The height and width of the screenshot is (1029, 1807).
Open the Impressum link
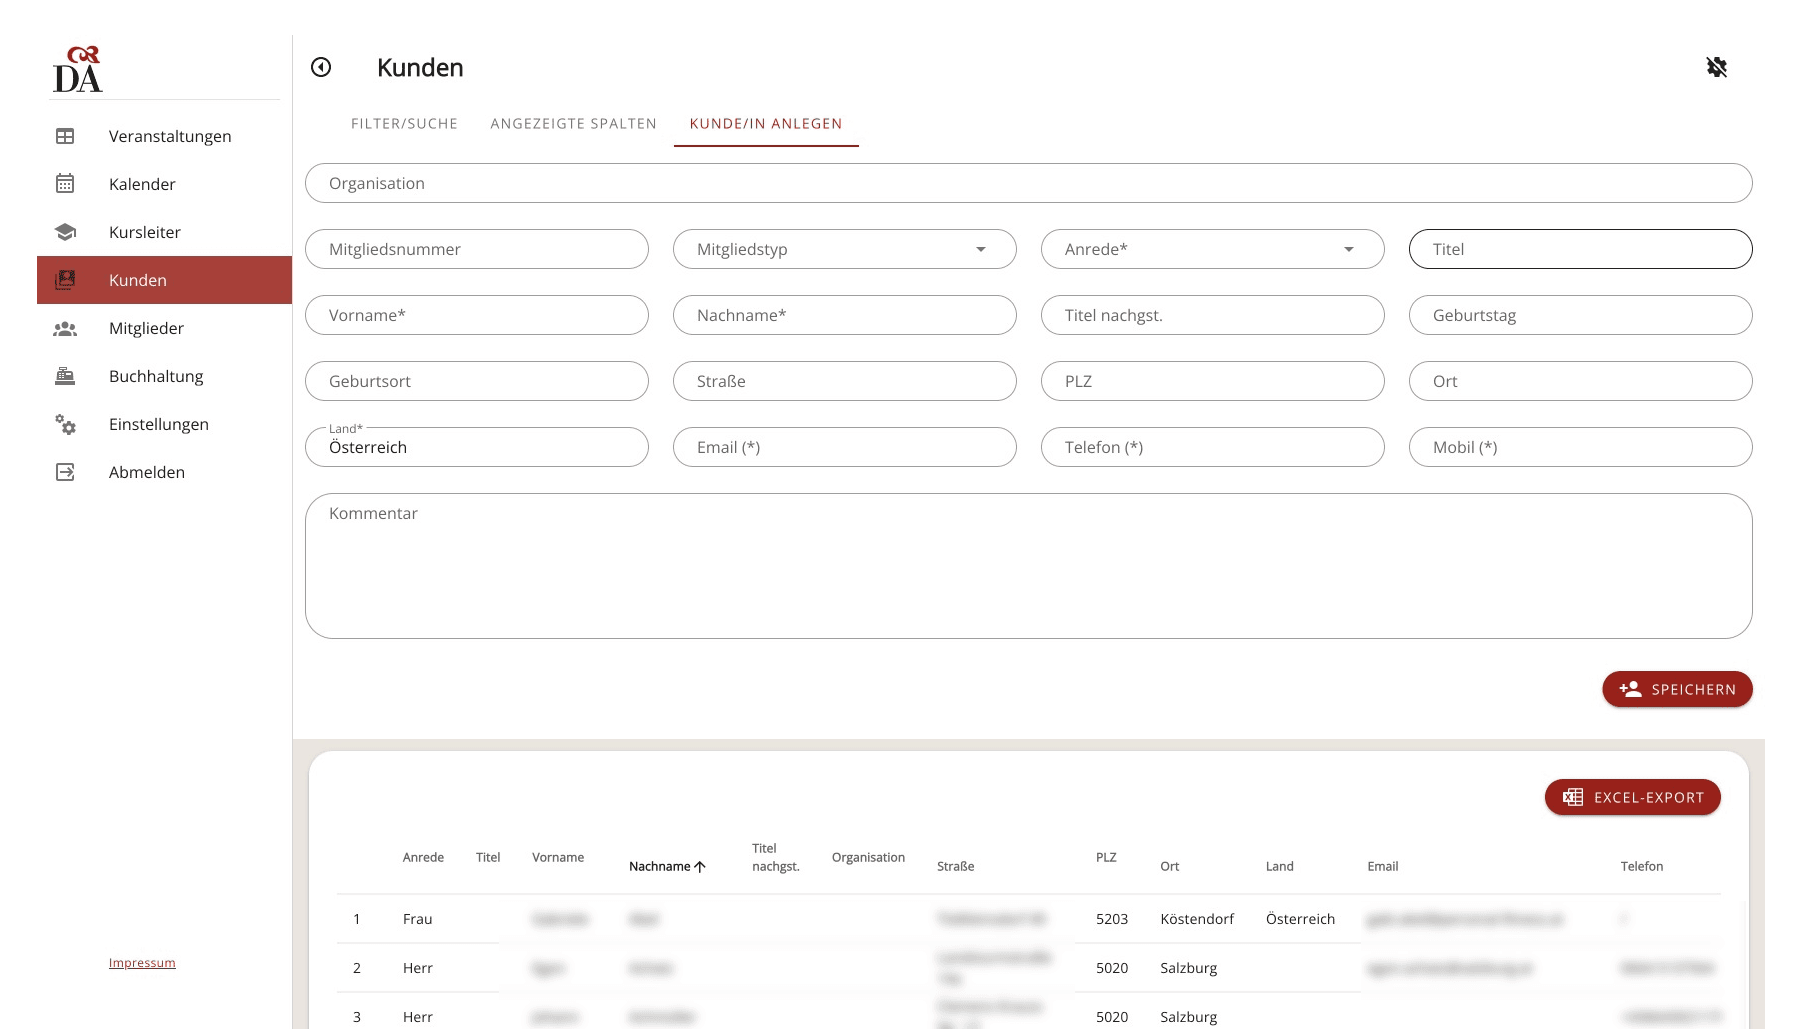point(142,963)
